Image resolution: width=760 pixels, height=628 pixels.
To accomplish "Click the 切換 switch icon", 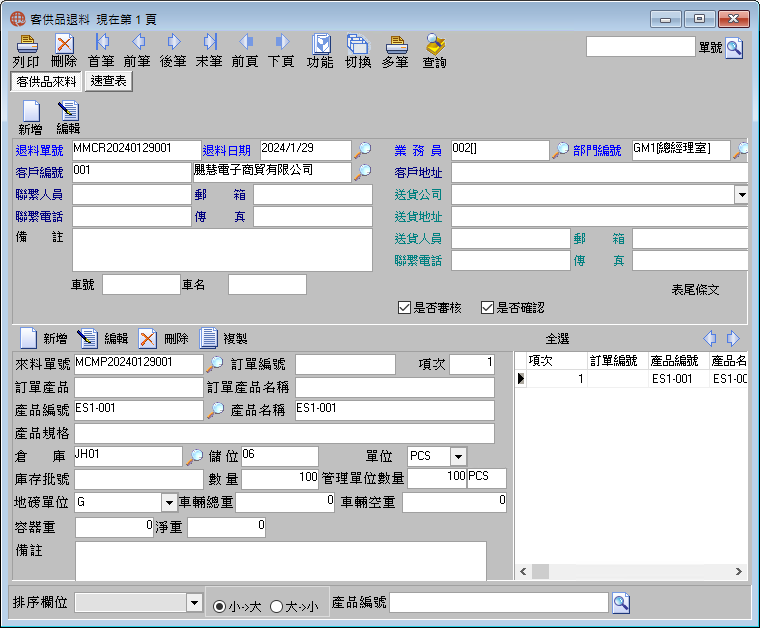I will click(358, 44).
